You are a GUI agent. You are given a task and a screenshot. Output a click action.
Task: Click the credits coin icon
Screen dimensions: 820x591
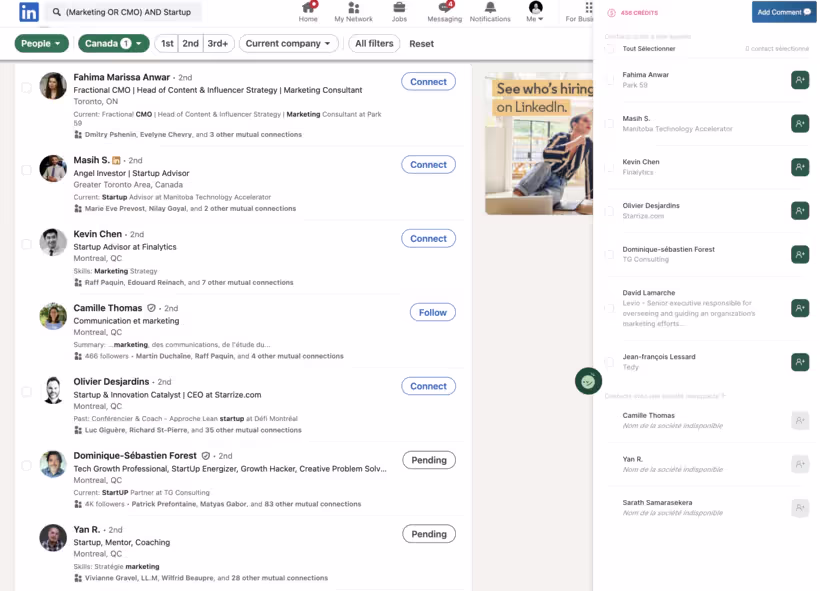(611, 13)
